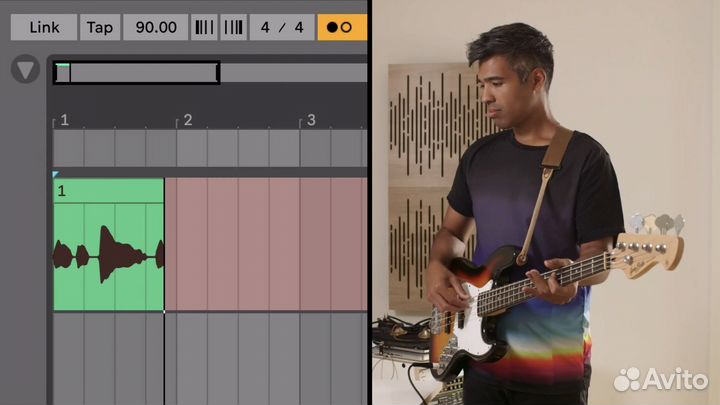The height and width of the screenshot is (405, 720).
Task: Click the tempo nudge up icon
Action: pos(233,27)
